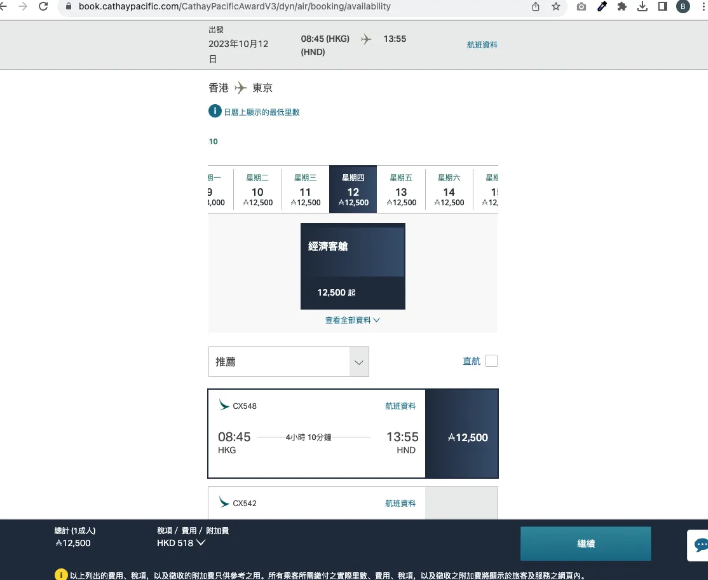Open the browser downloads icon
The height and width of the screenshot is (580, 708).
tap(642, 6)
